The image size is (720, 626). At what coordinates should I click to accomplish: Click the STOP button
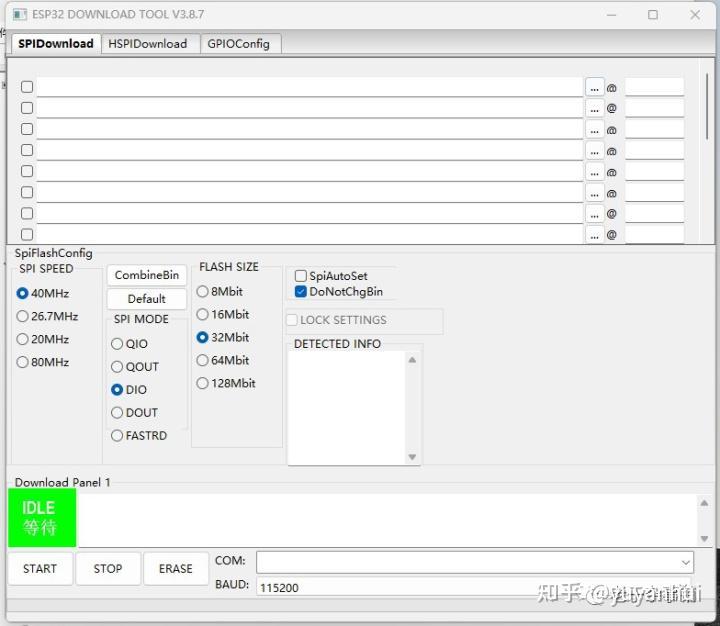point(108,569)
